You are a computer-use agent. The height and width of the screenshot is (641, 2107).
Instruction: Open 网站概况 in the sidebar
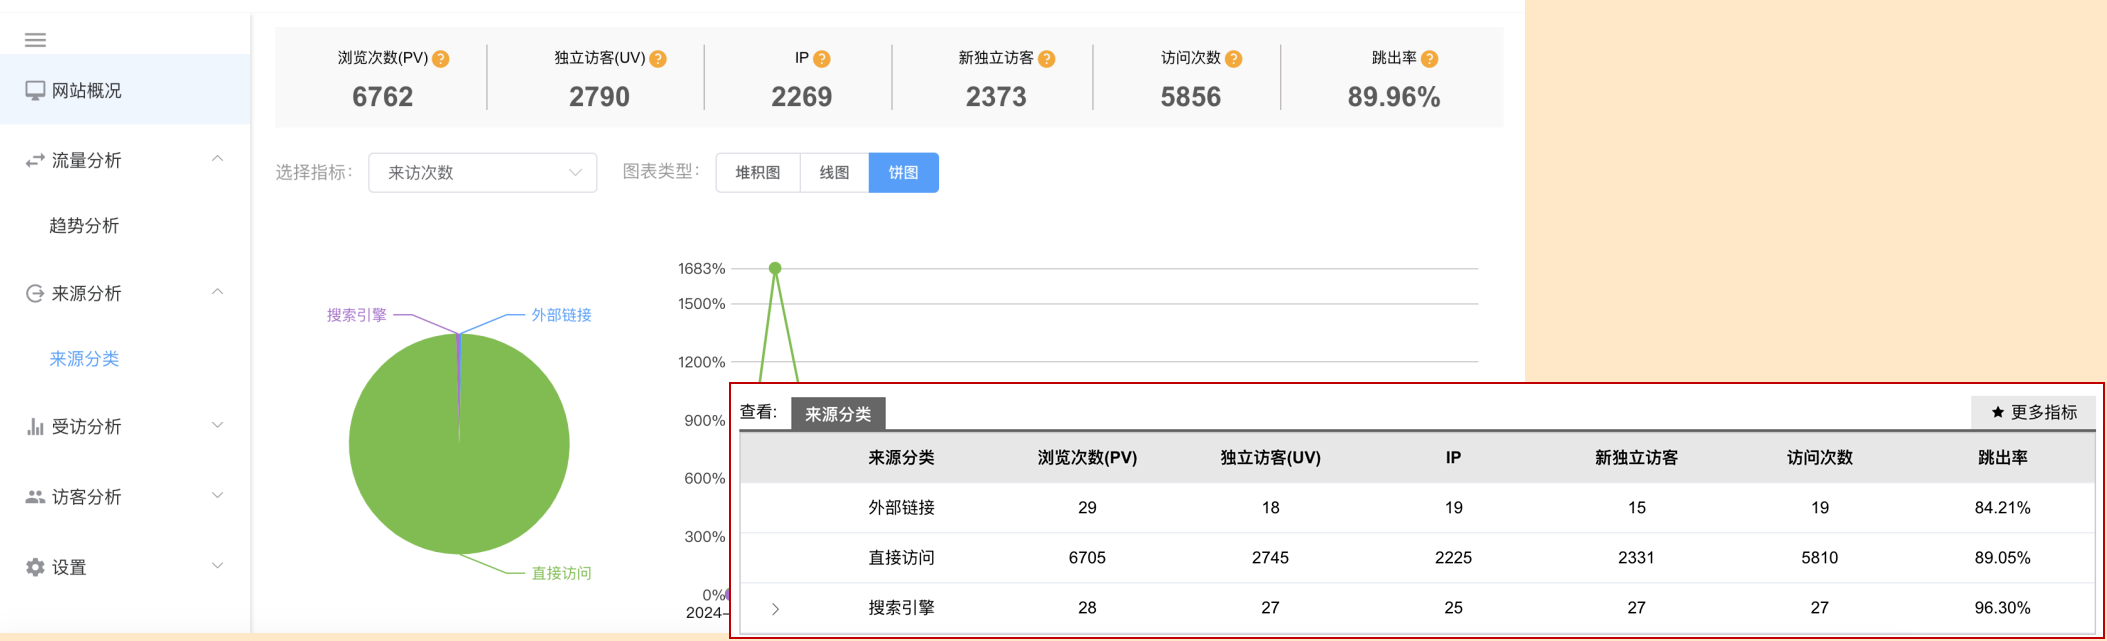(125, 90)
